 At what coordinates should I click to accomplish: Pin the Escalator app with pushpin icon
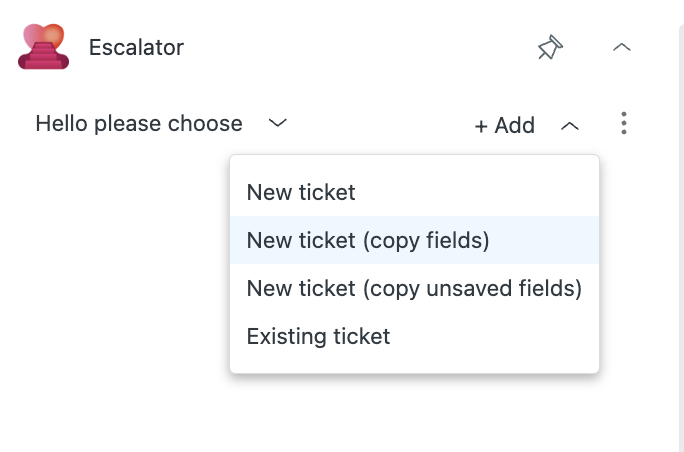point(550,47)
